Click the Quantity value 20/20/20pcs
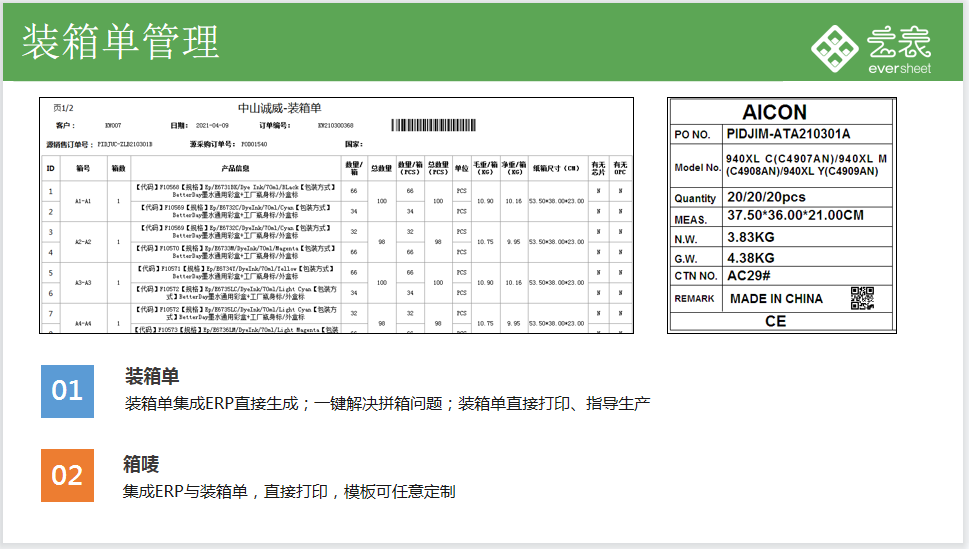The width and height of the screenshot is (969, 549). (766, 197)
